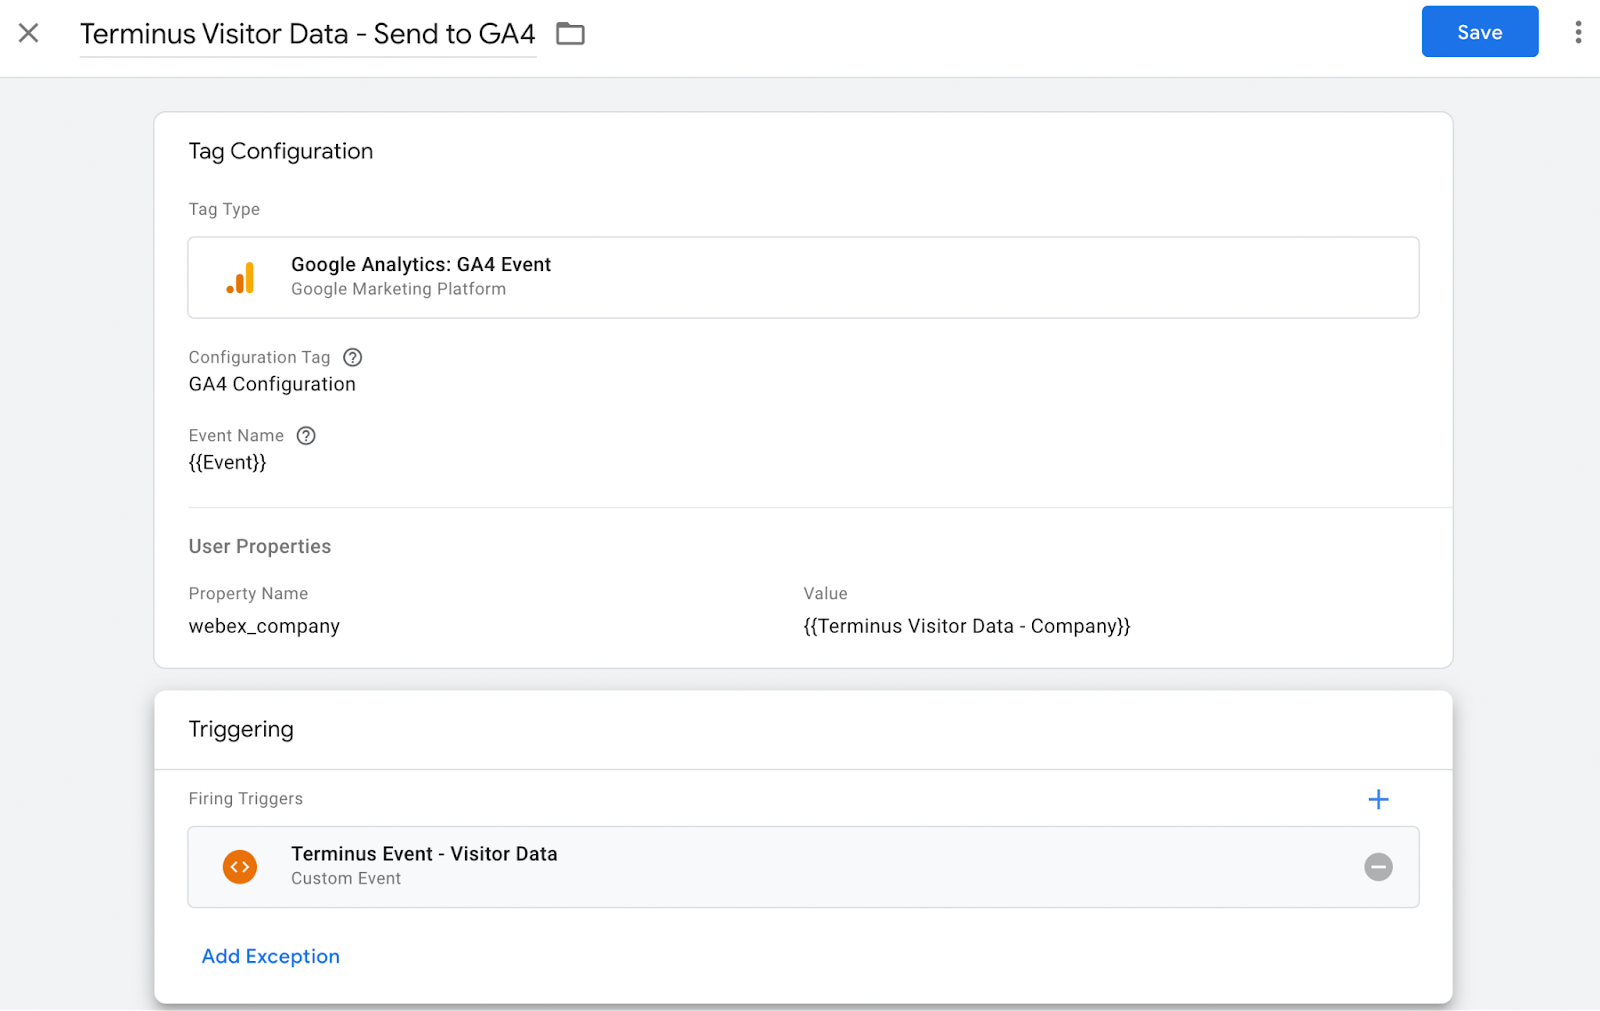The width and height of the screenshot is (1600, 1011).
Task: Show help for Configuration Tag
Action: 353,357
